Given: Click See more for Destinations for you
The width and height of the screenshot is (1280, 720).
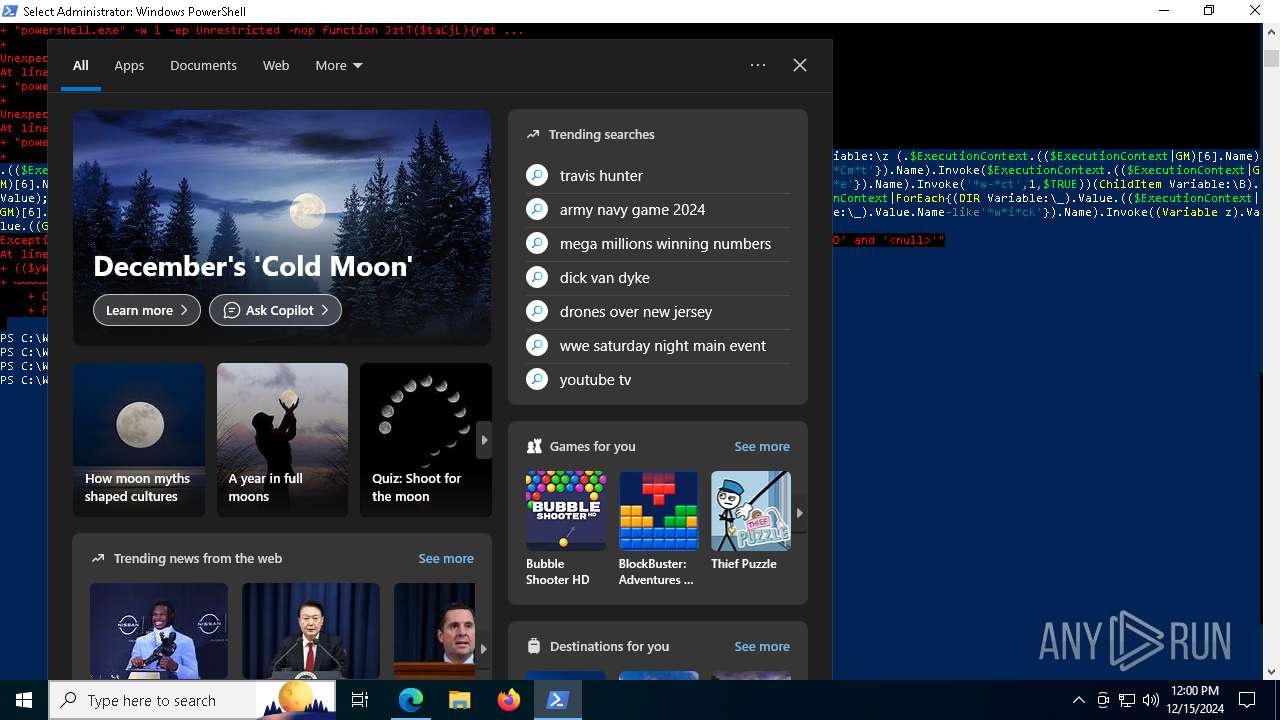Looking at the screenshot, I should (762, 647).
